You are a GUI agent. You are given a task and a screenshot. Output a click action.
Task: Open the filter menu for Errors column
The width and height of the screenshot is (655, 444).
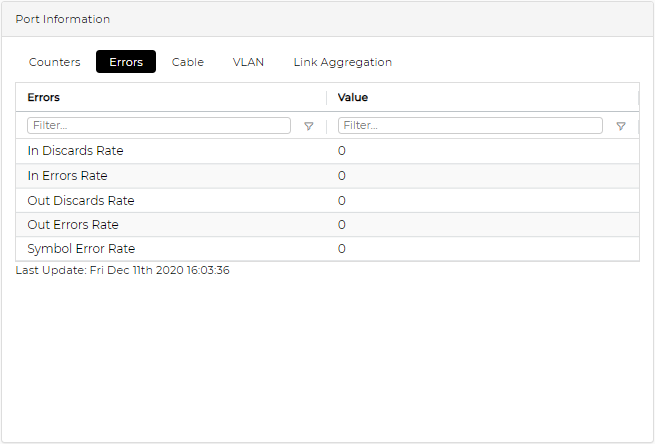click(309, 126)
